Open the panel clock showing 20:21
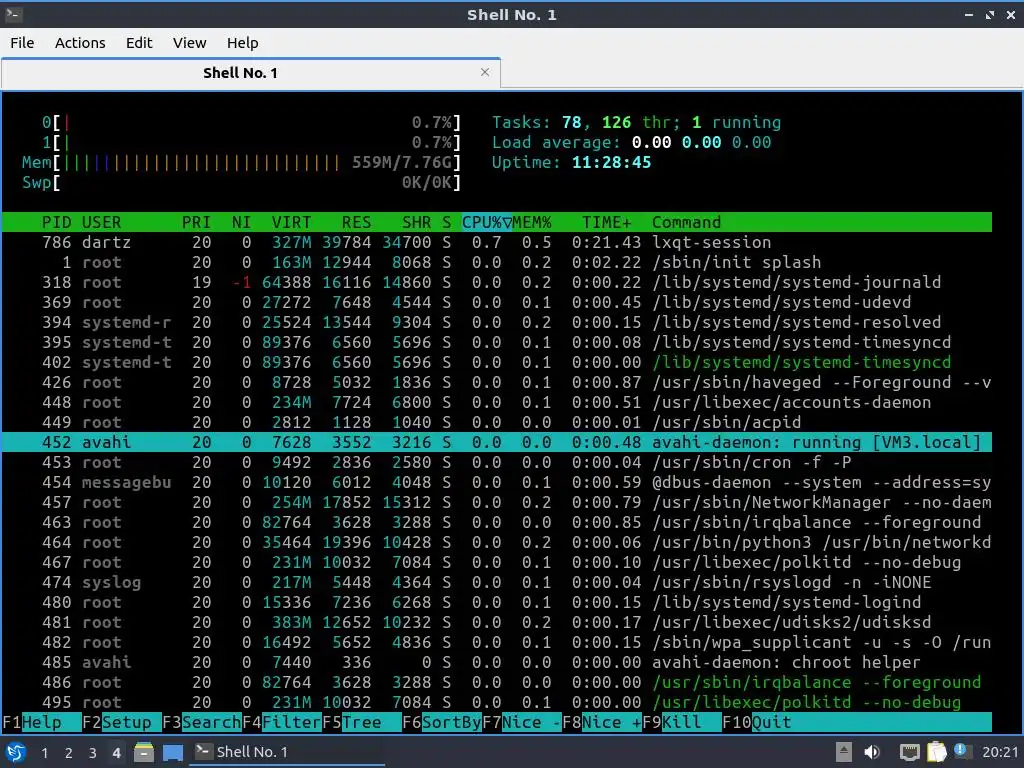 [x=1000, y=752]
